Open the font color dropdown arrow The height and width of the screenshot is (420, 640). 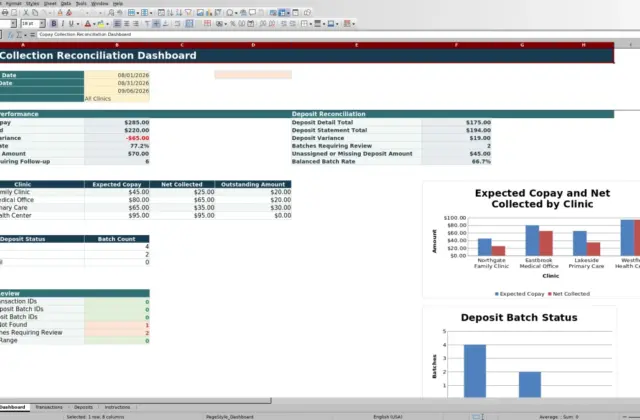pos(94,24)
